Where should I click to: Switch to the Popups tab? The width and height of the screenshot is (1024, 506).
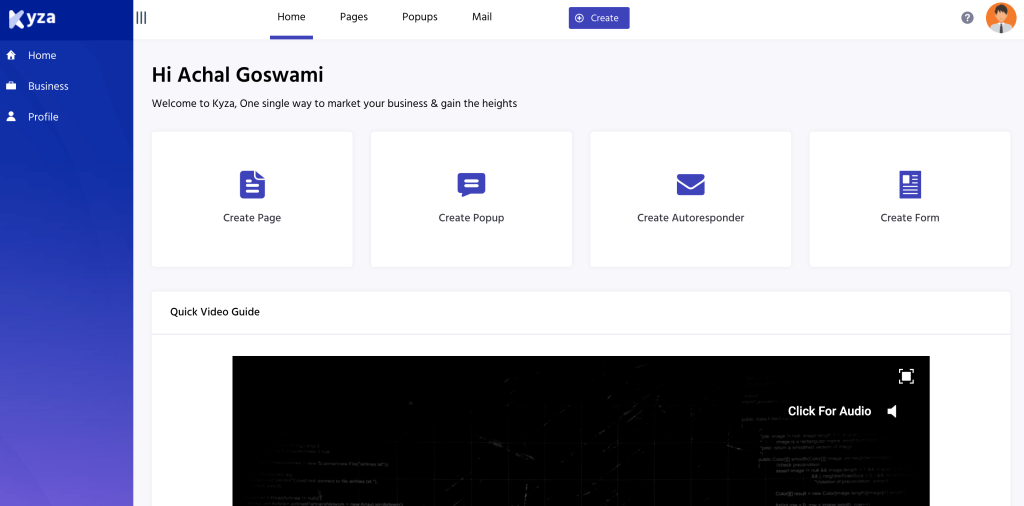[420, 18]
